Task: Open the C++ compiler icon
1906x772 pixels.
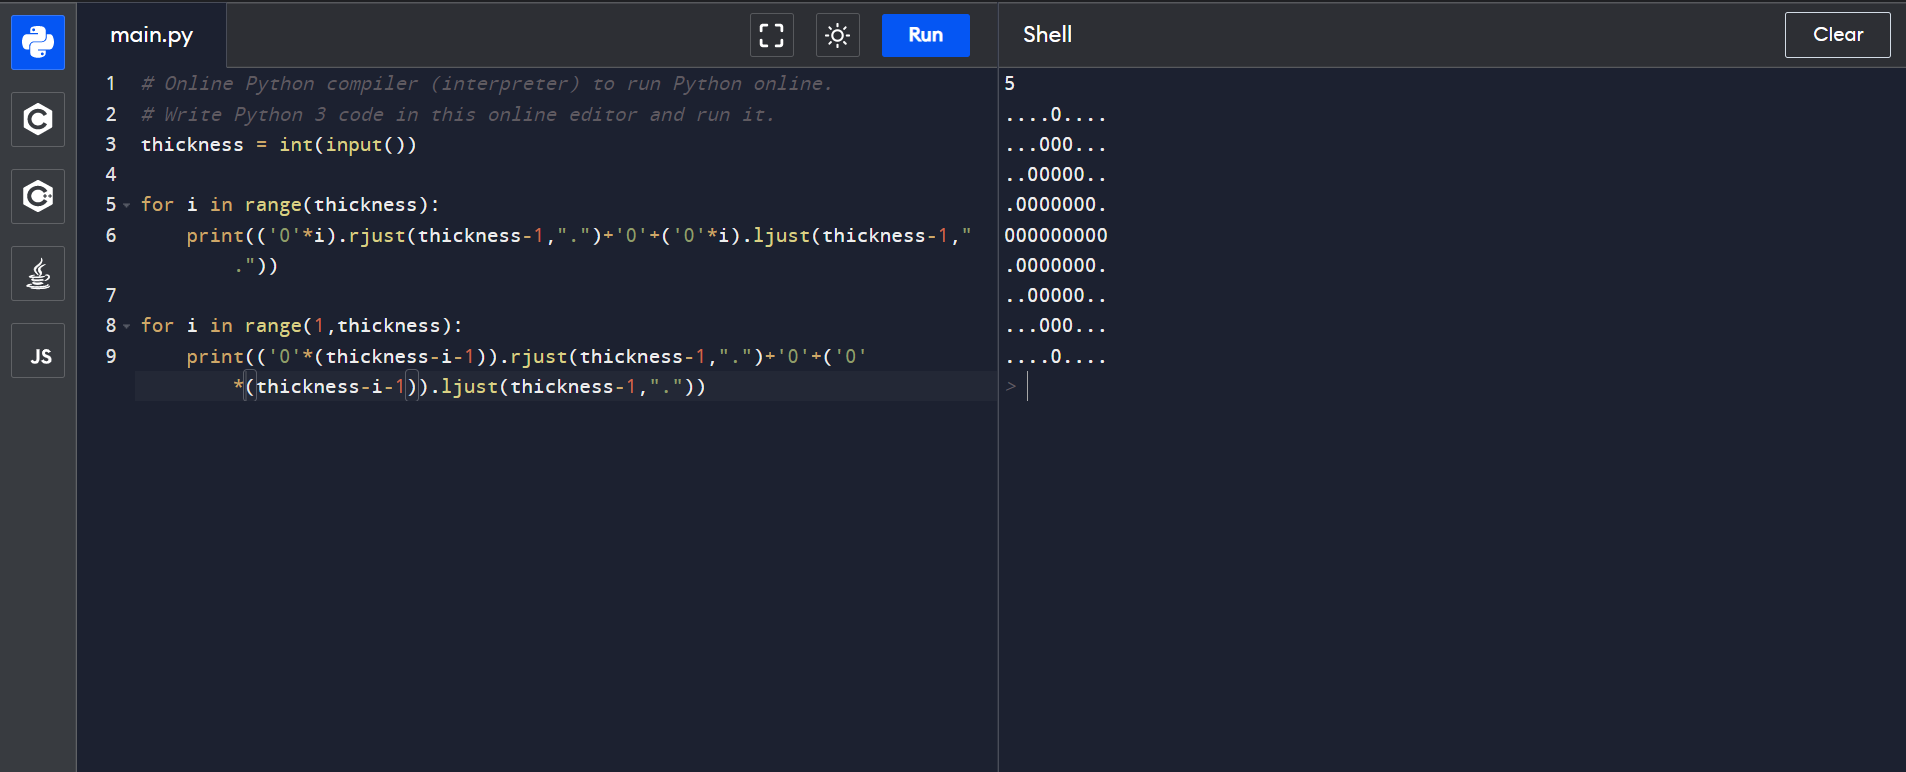Action: click(x=38, y=196)
